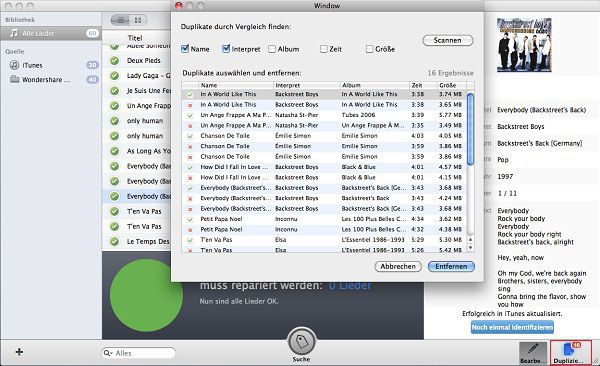Click the Backstreet Boys album cover thumbnail
The width and height of the screenshot is (600, 366).
tap(524, 45)
